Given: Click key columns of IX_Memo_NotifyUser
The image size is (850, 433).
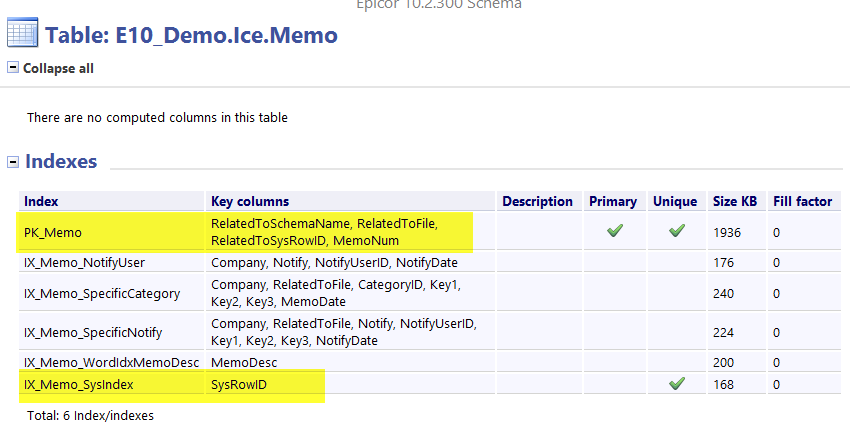Looking at the screenshot, I should (x=334, y=263).
